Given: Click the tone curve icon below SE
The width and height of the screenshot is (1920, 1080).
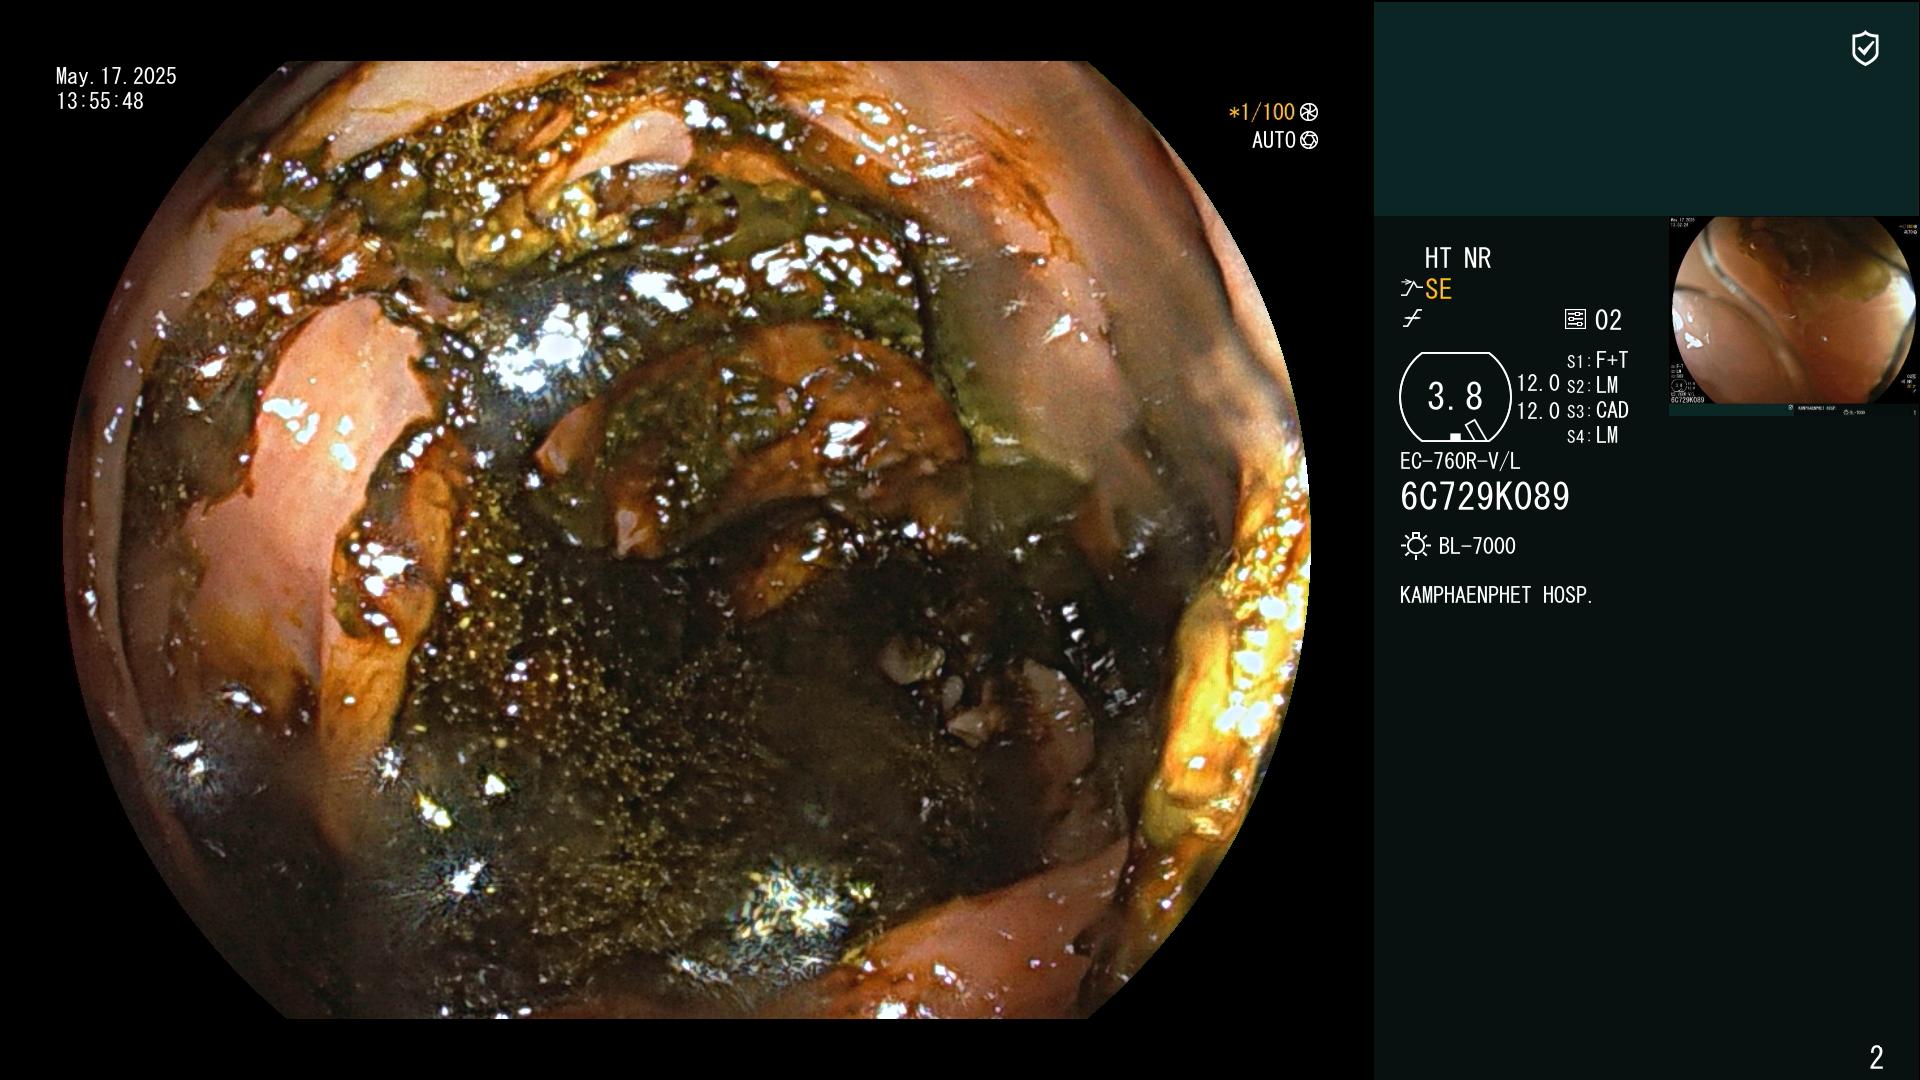Looking at the screenshot, I should coord(1412,319).
